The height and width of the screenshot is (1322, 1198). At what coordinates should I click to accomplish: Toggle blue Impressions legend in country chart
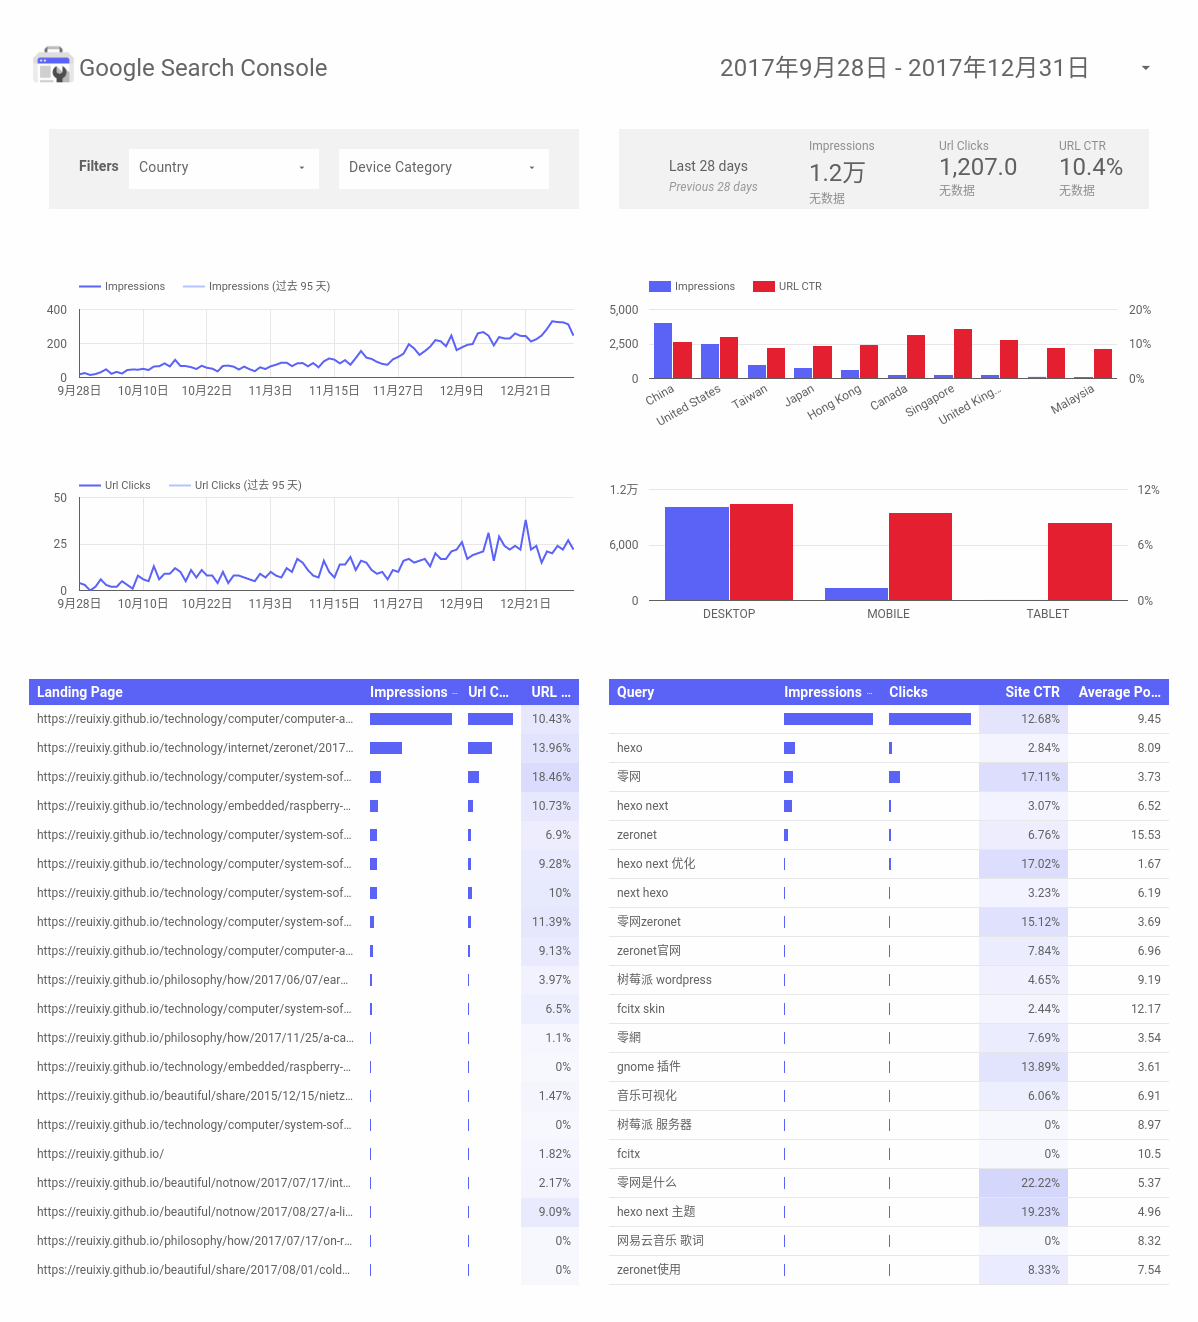click(x=692, y=286)
